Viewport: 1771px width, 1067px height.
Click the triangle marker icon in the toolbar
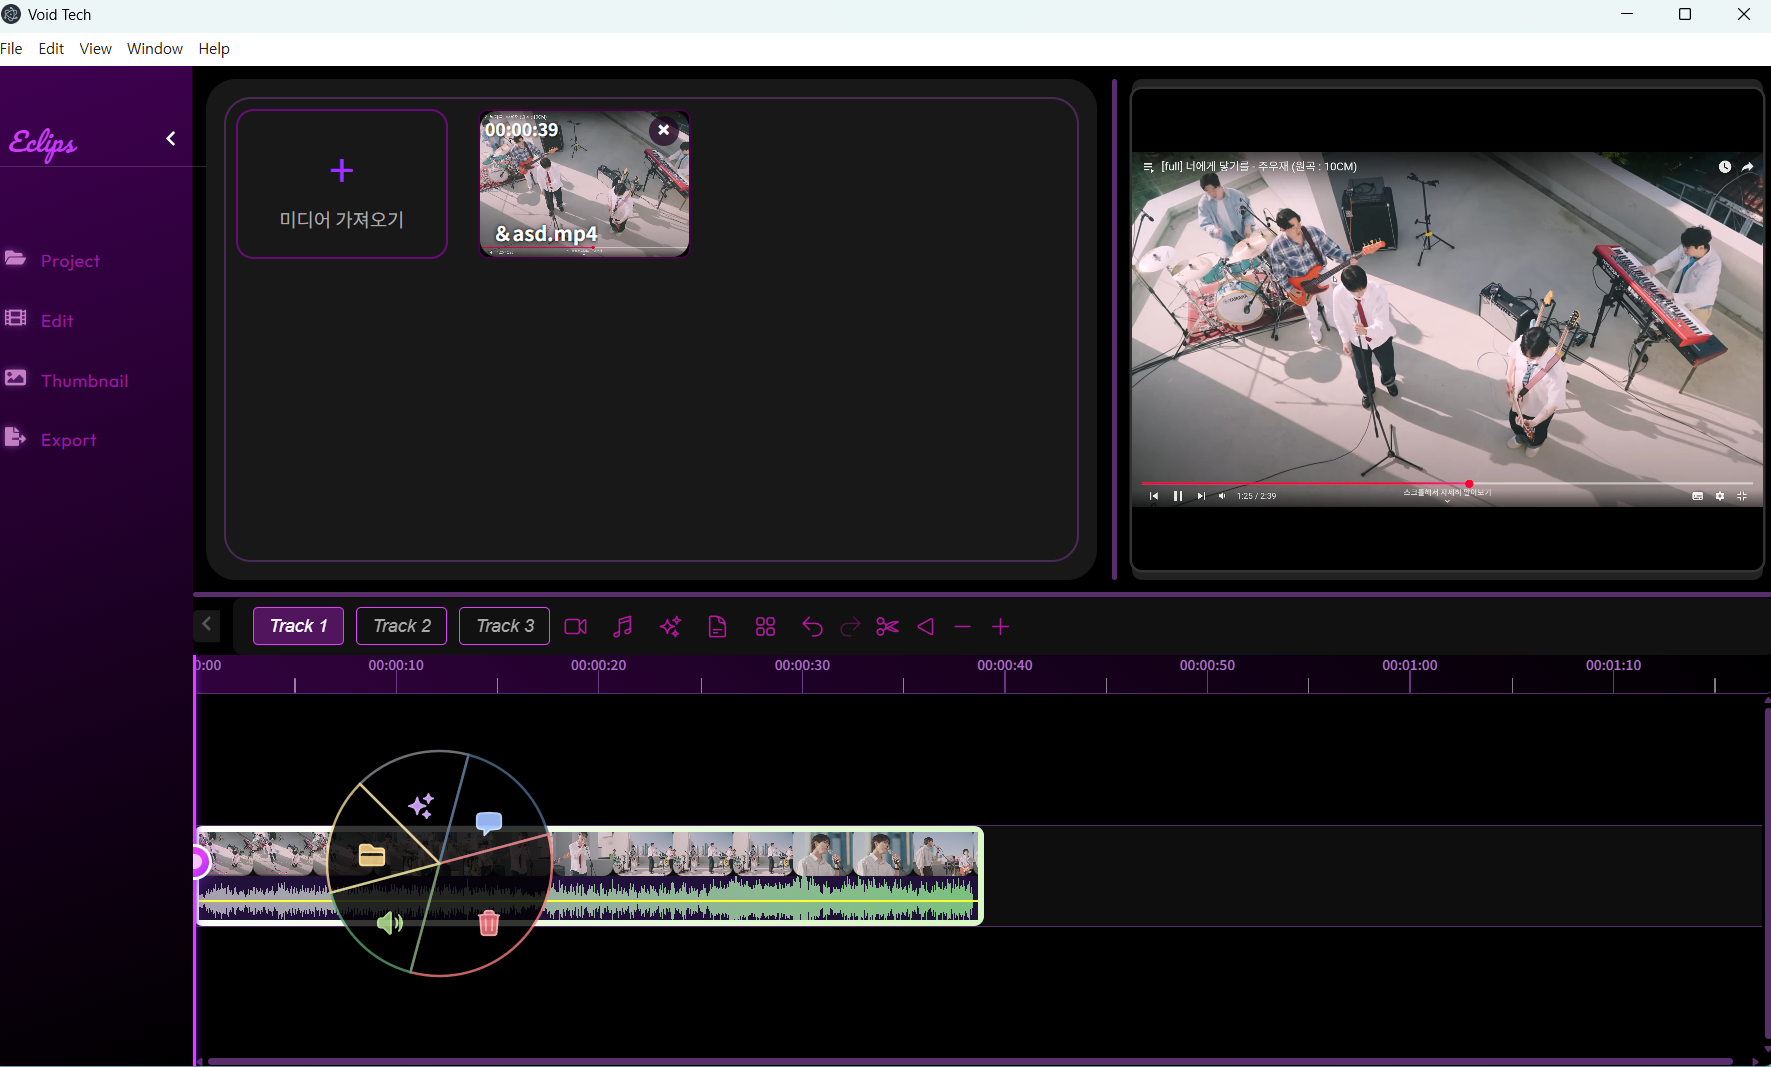tap(926, 627)
